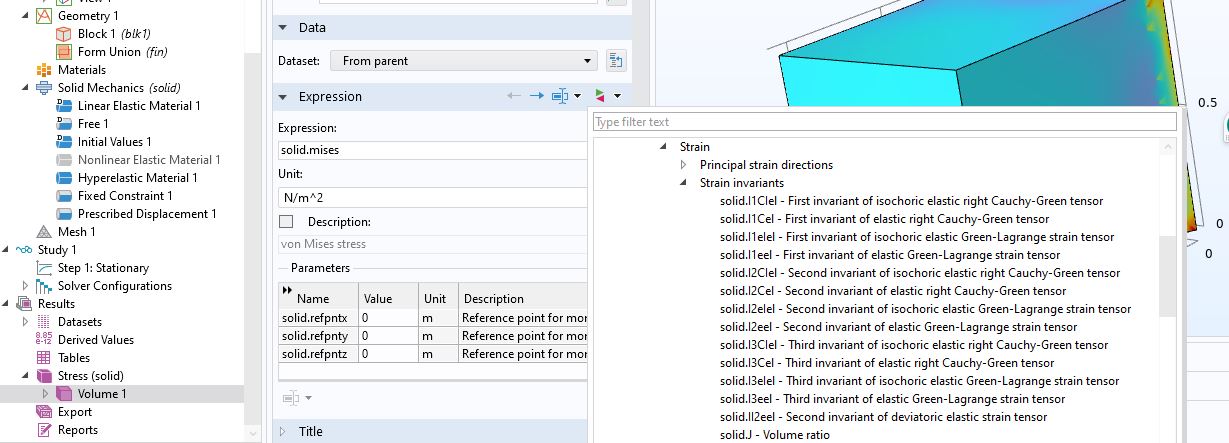
Task: Expand the Principal strain directions node
Action: tap(684, 165)
